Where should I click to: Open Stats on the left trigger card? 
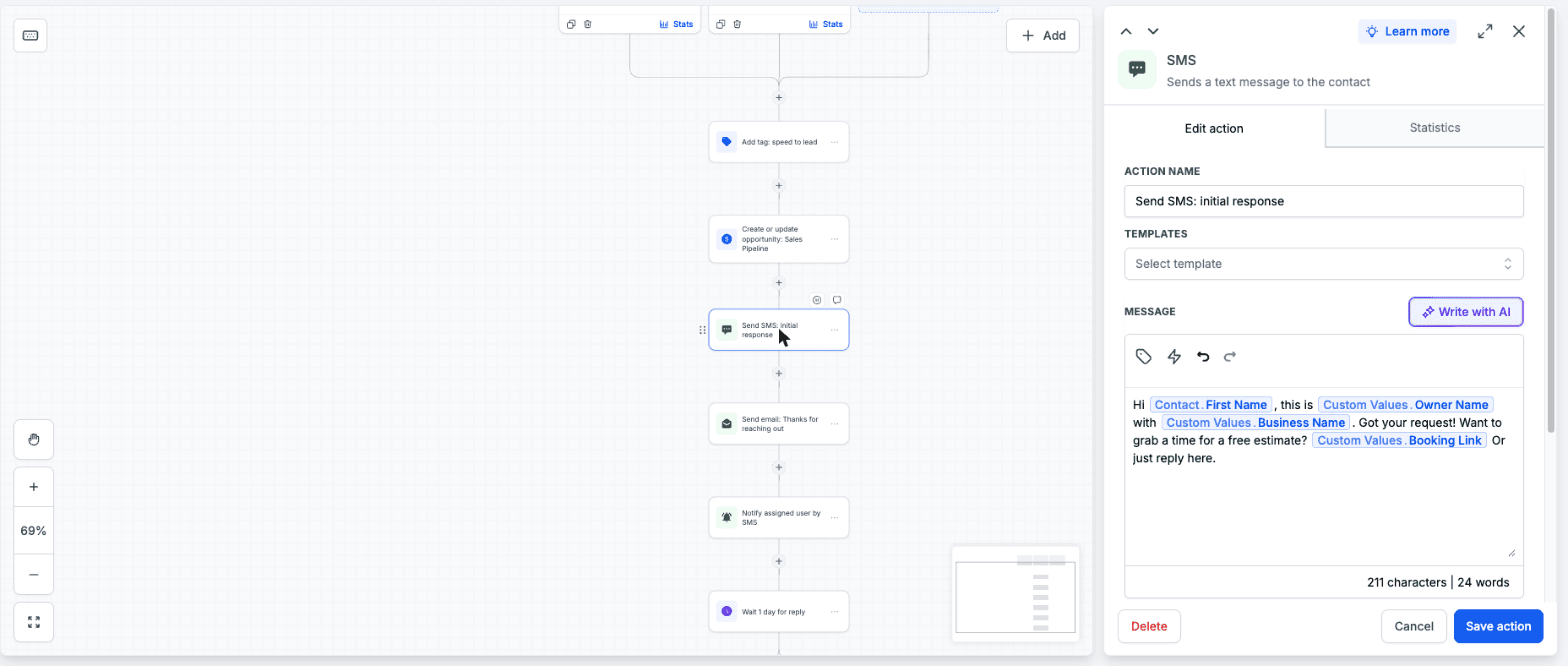point(676,24)
